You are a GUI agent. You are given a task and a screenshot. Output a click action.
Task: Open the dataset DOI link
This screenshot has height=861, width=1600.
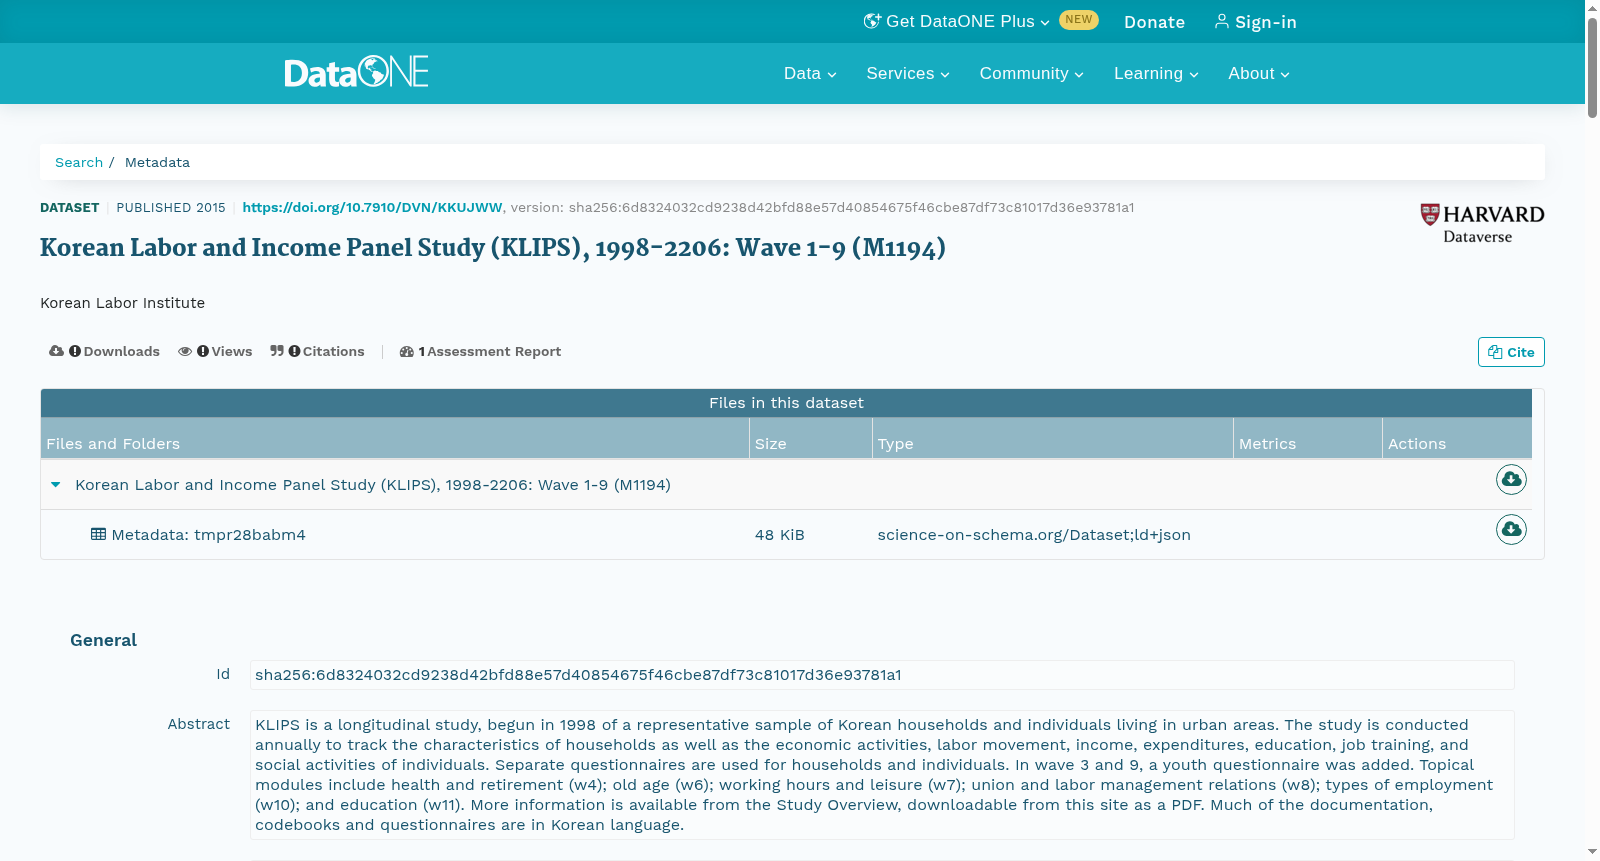[x=372, y=207]
